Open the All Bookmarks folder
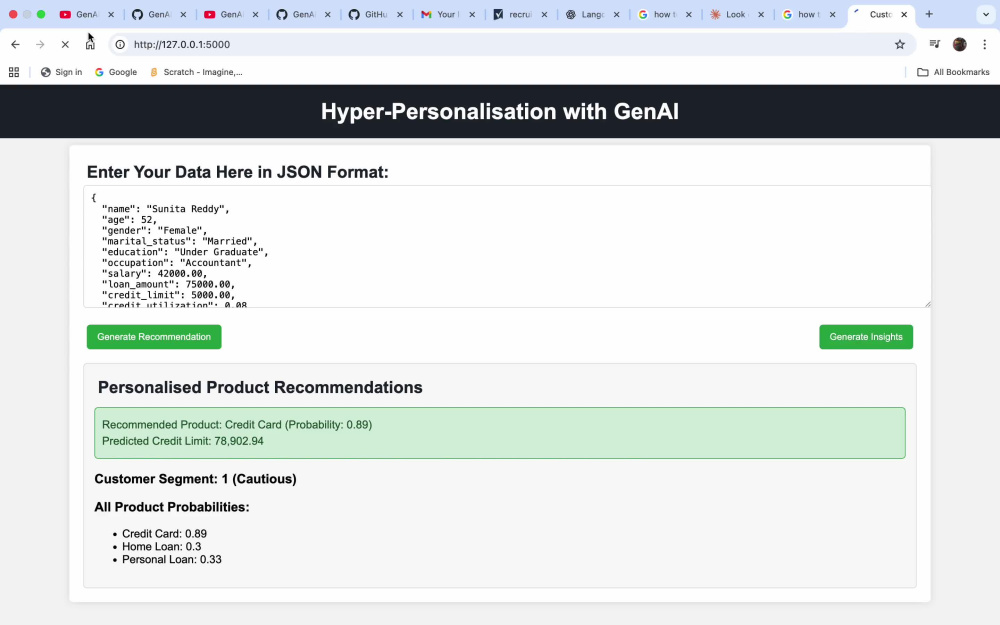The width and height of the screenshot is (1000, 625). 953,72
